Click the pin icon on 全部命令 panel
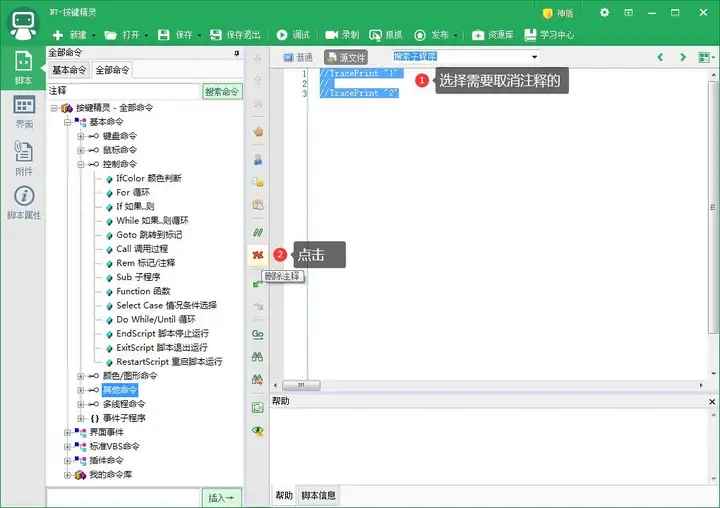The width and height of the screenshot is (720, 508). pyautogui.click(x=237, y=53)
